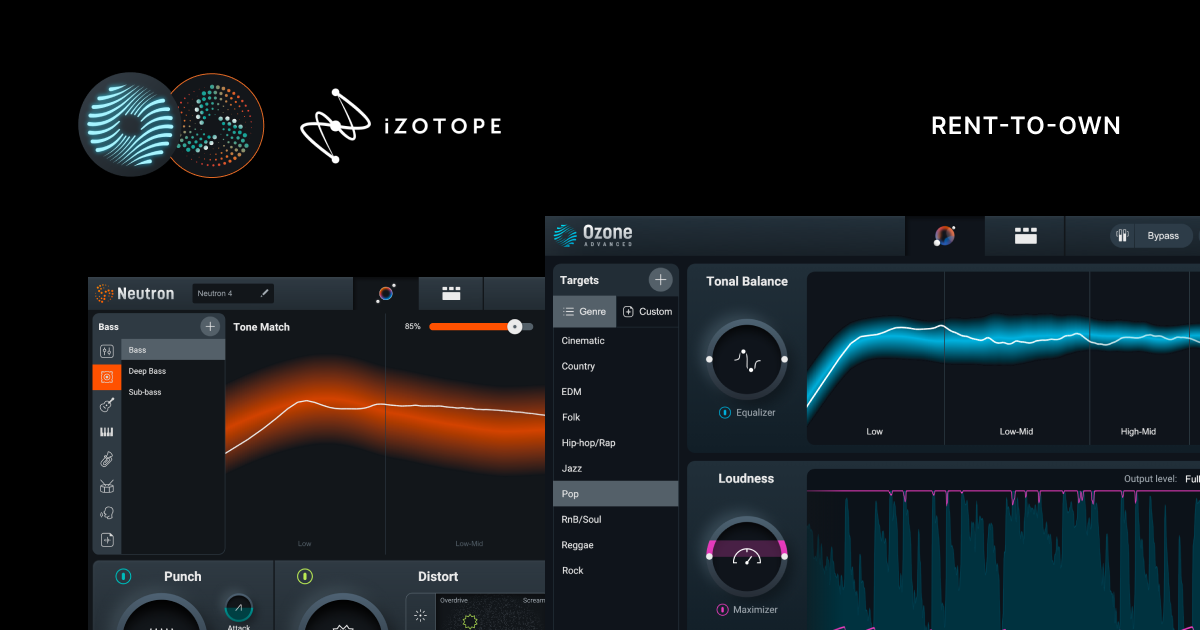
Task: Toggle the Distort module power button
Action: click(x=305, y=576)
